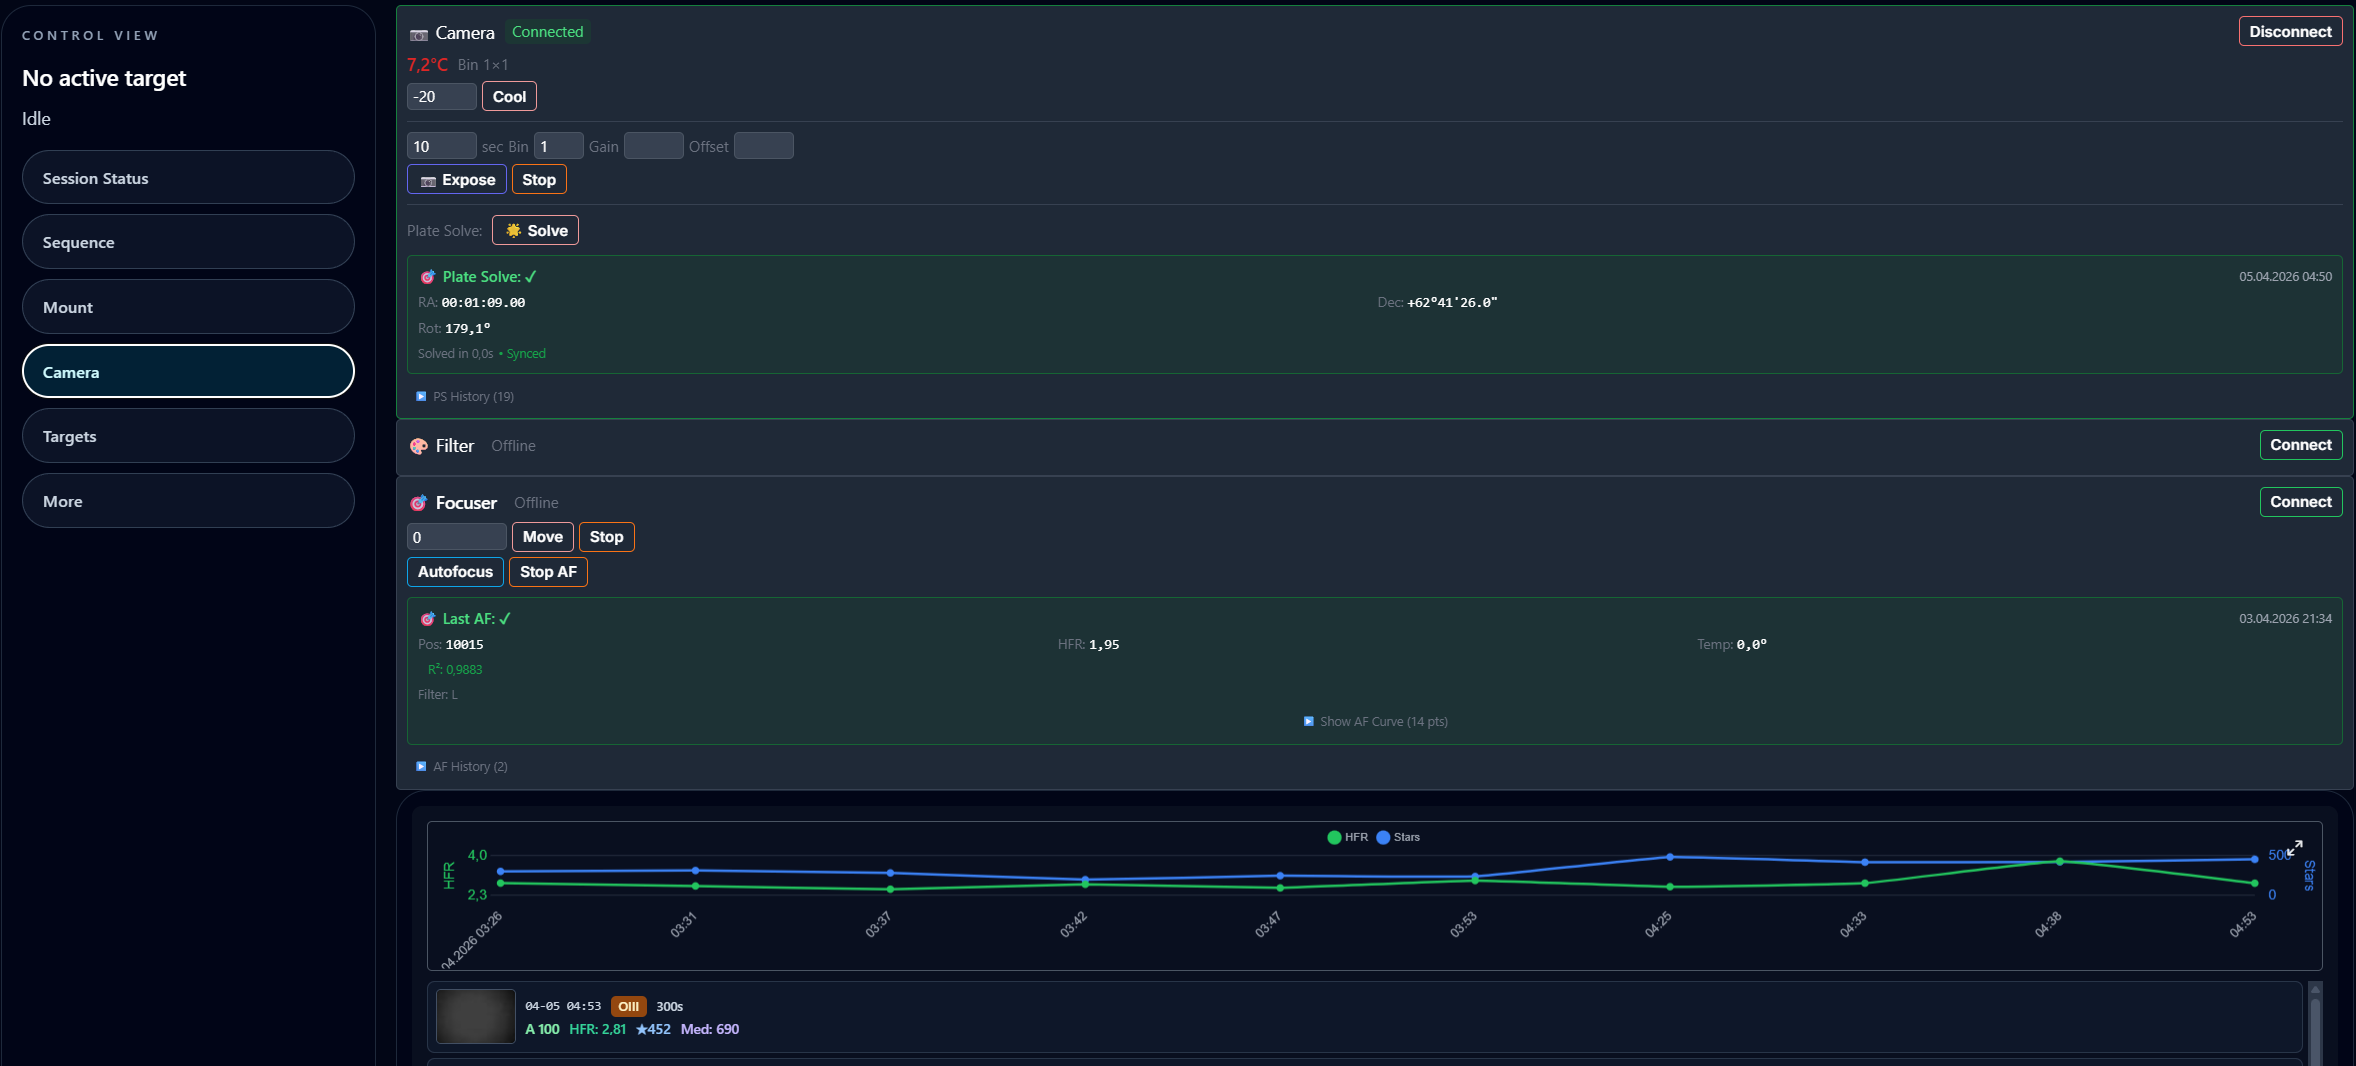This screenshot has width=2356, height=1066.
Task: Click the palette icon beside Filter
Action: click(418, 446)
